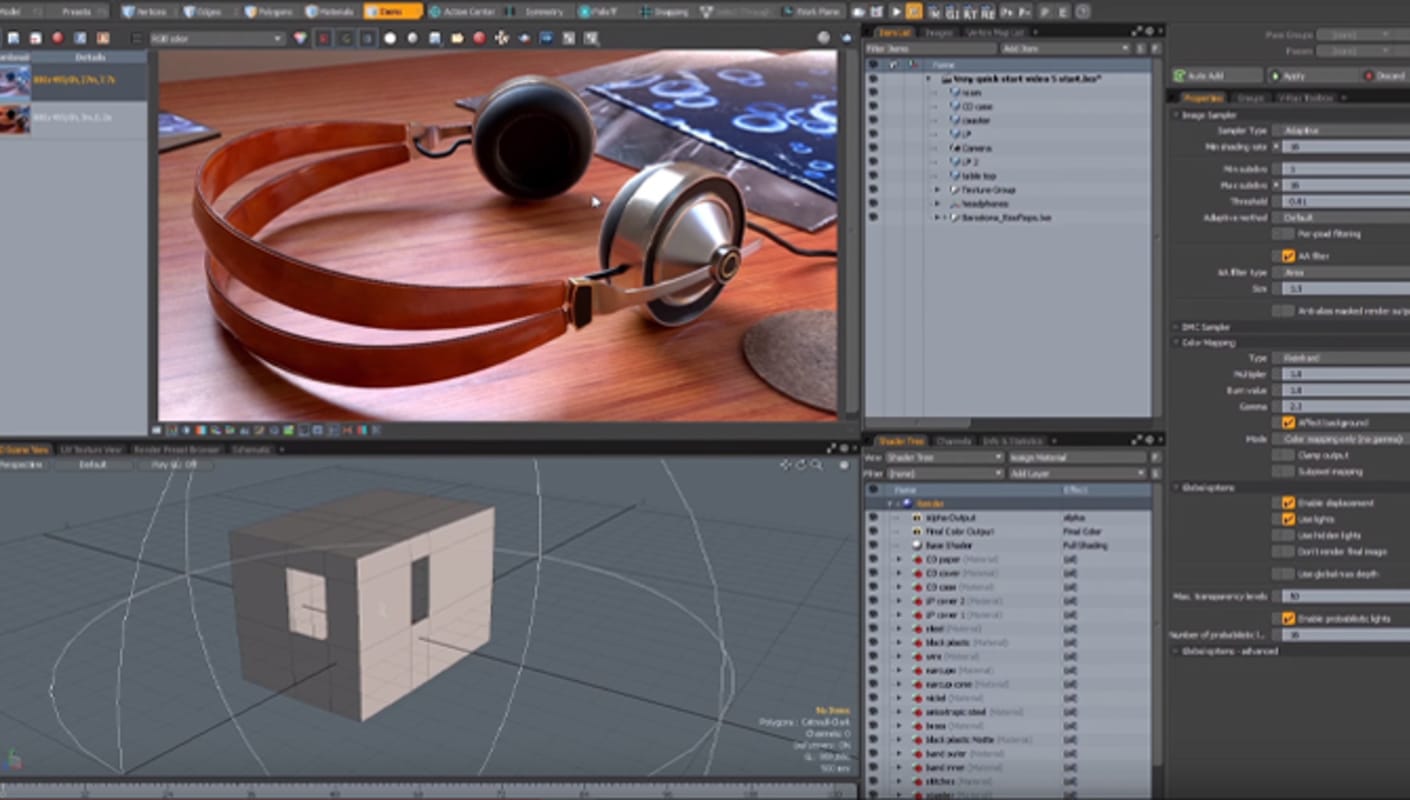Screen dimensions: 1410x800
Task: Activate the Vertices selection mode icon
Action: point(129,12)
